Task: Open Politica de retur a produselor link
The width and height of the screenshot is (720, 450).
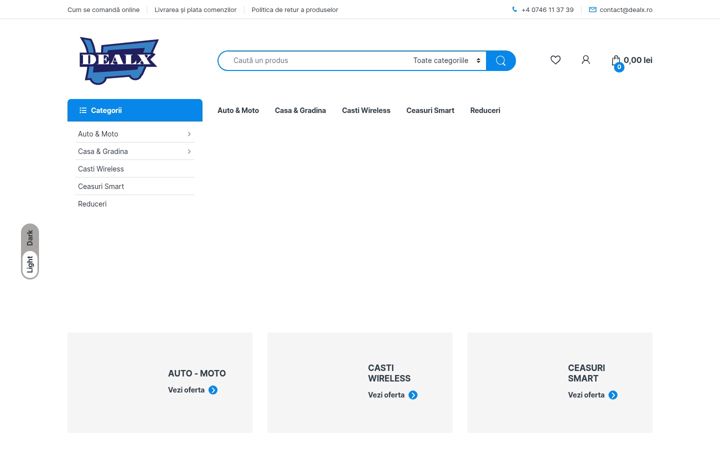Action: point(295,10)
